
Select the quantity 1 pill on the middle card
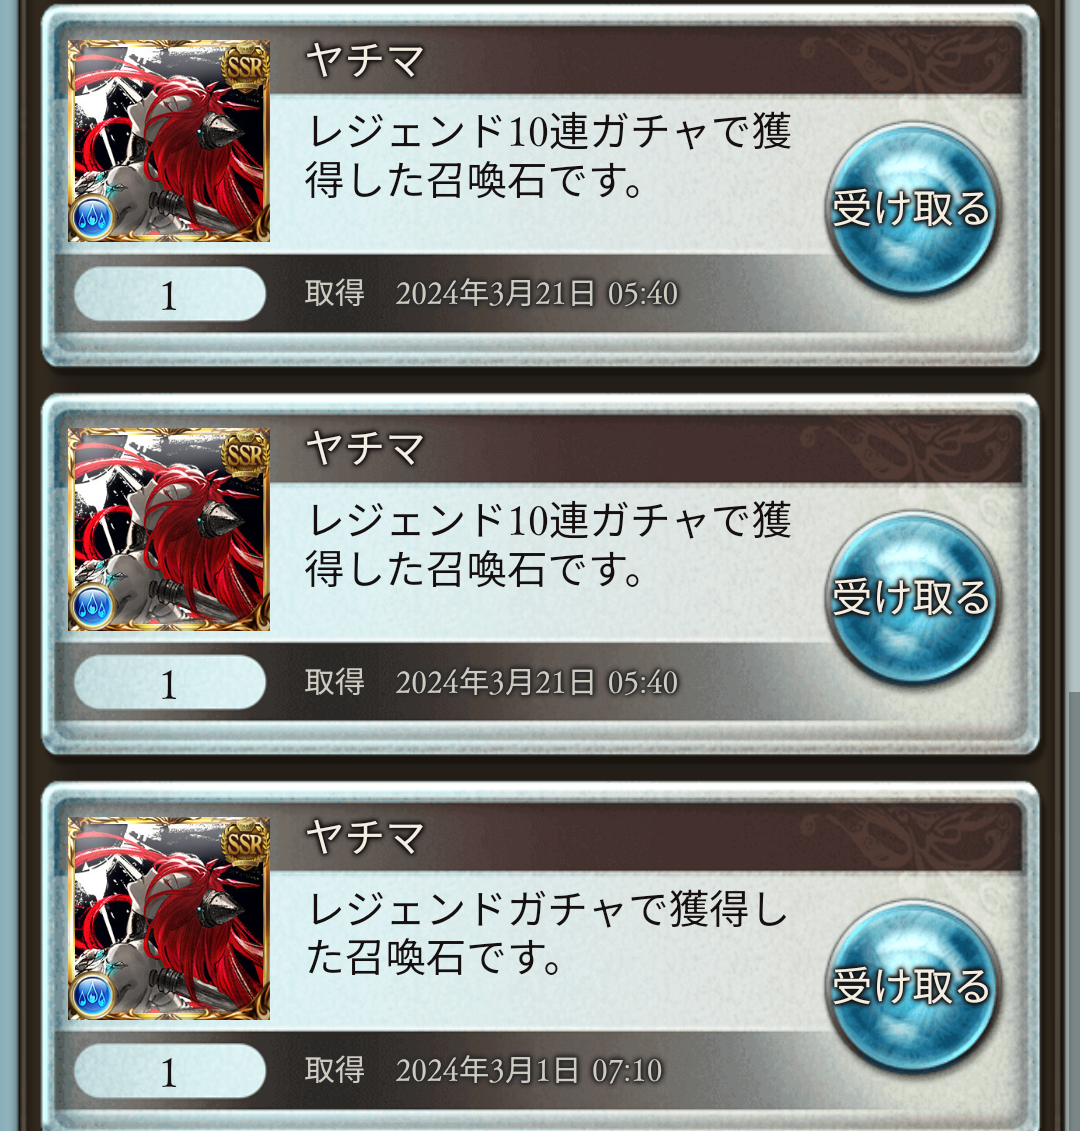[x=170, y=682]
